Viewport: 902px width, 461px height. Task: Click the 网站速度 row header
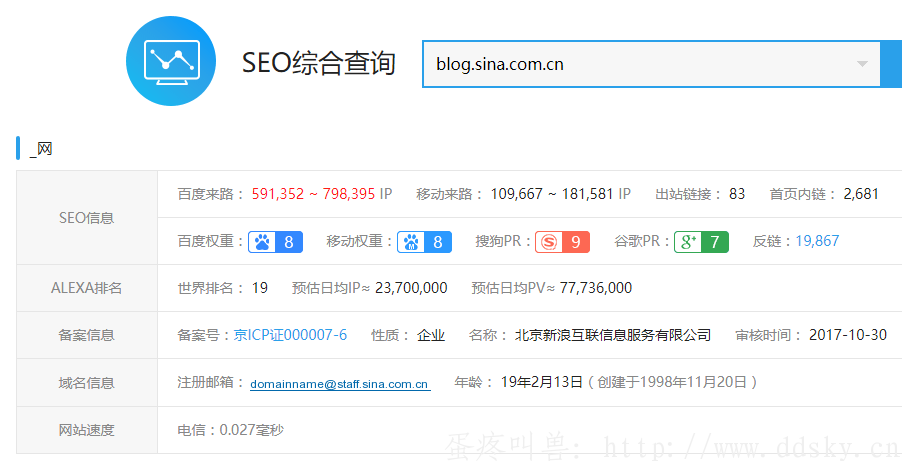click(87, 430)
